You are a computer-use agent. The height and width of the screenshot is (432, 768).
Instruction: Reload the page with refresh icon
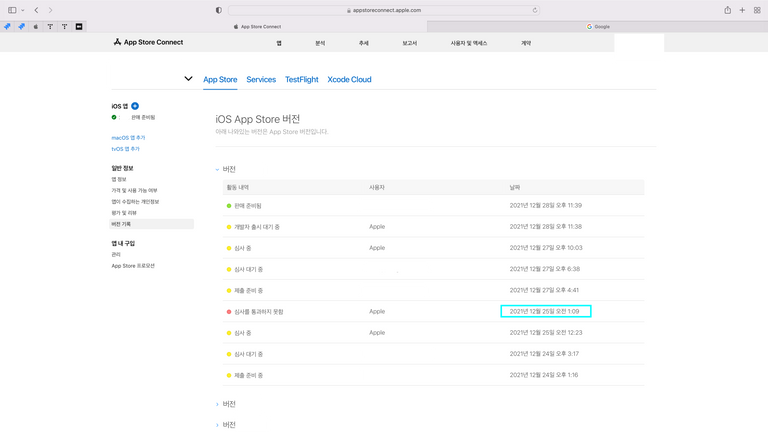535,10
